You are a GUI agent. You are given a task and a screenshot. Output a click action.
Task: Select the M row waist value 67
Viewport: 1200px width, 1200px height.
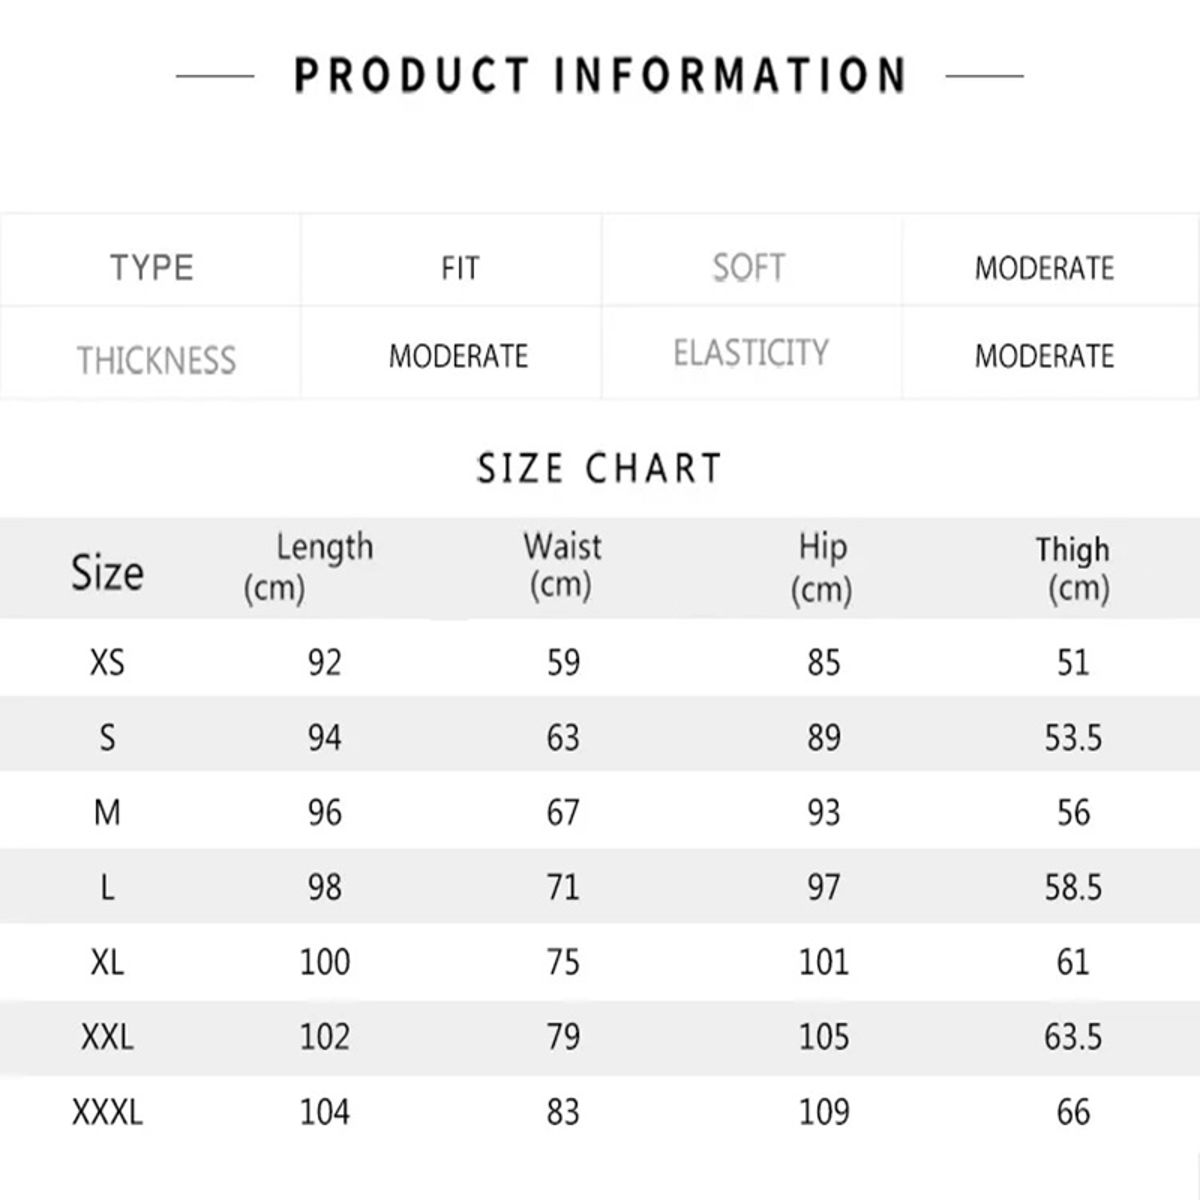tap(563, 812)
